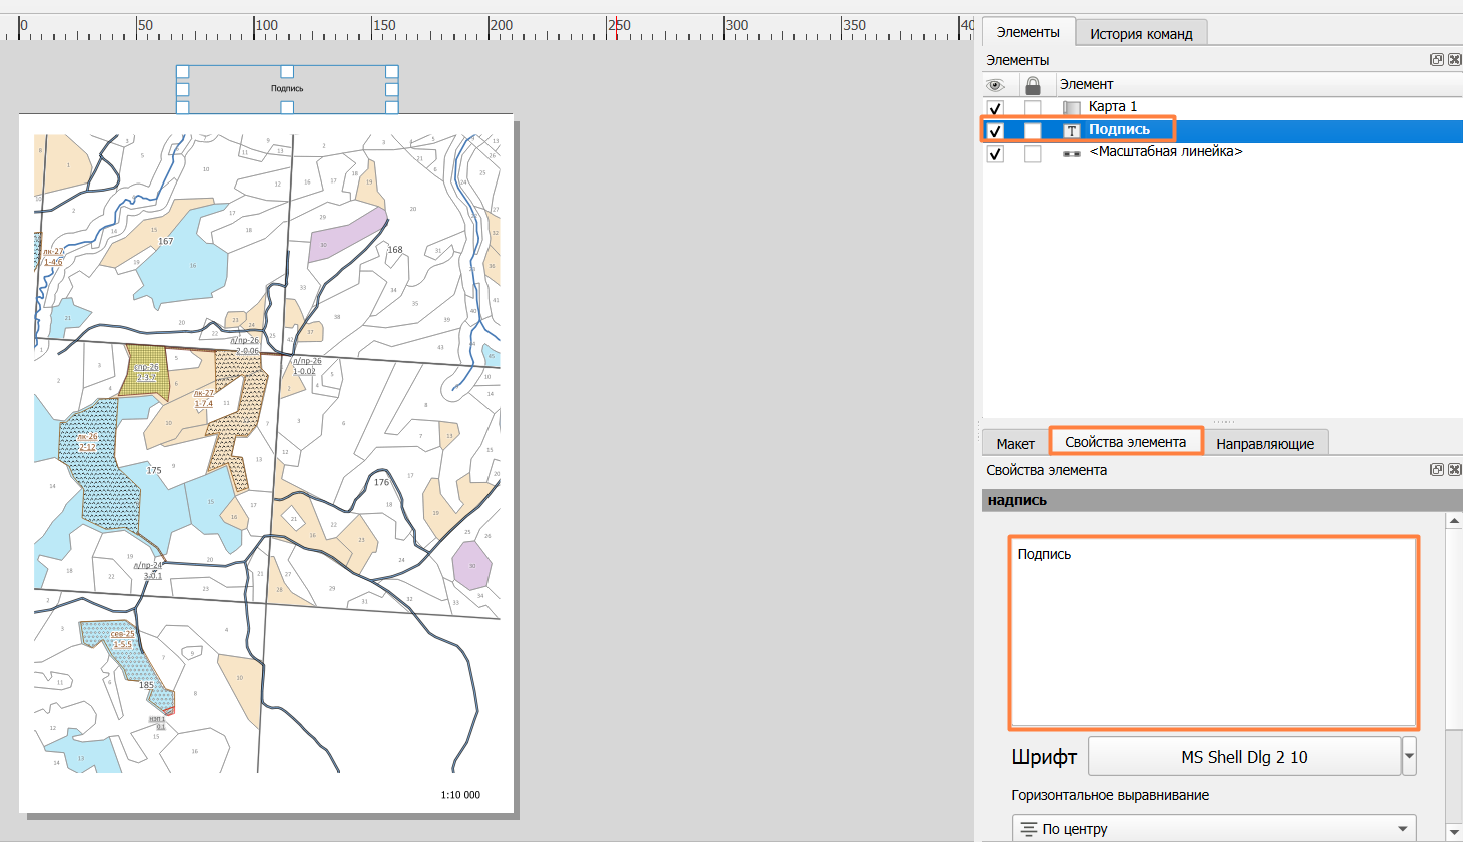Switch to the История команд tab

pyautogui.click(x=1141, y=33)
